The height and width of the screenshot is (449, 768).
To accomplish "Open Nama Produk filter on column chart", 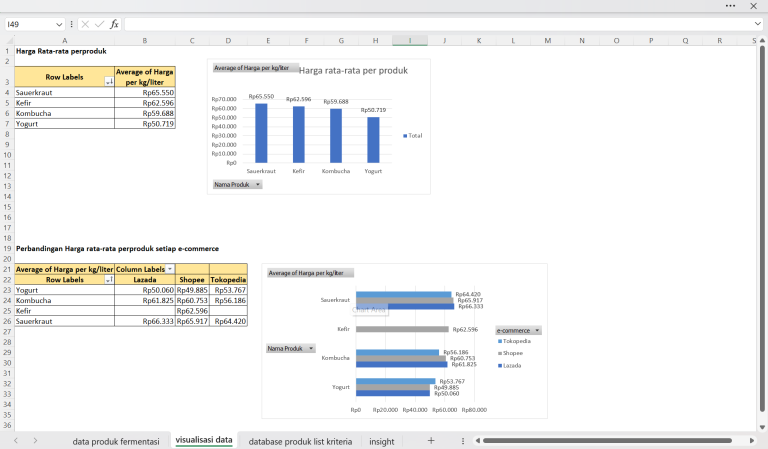I will pyautogui.click(x=258, y=185).
